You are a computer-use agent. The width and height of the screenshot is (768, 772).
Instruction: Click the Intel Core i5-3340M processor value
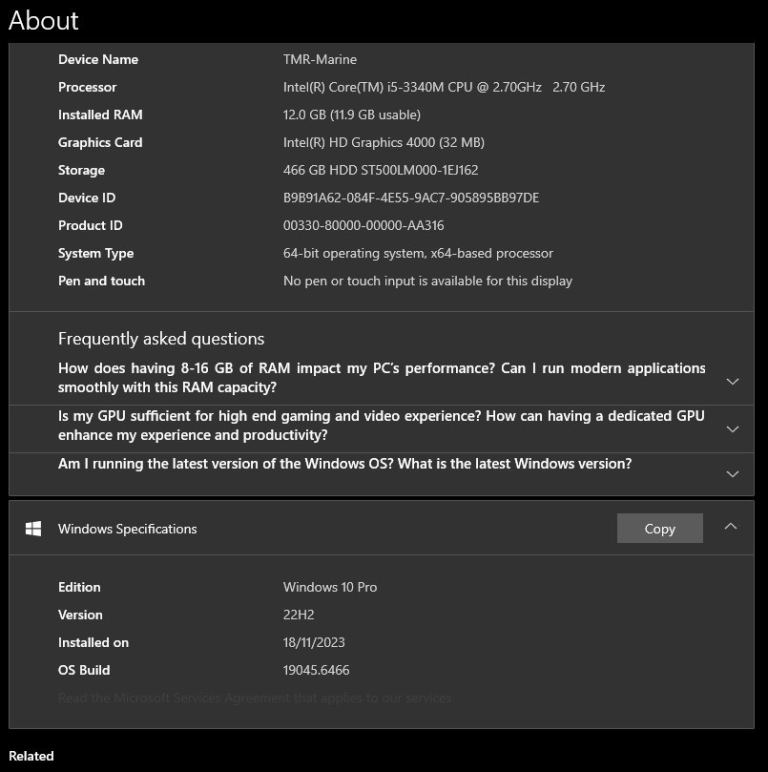pyautogui.click(x=443, y=87)
